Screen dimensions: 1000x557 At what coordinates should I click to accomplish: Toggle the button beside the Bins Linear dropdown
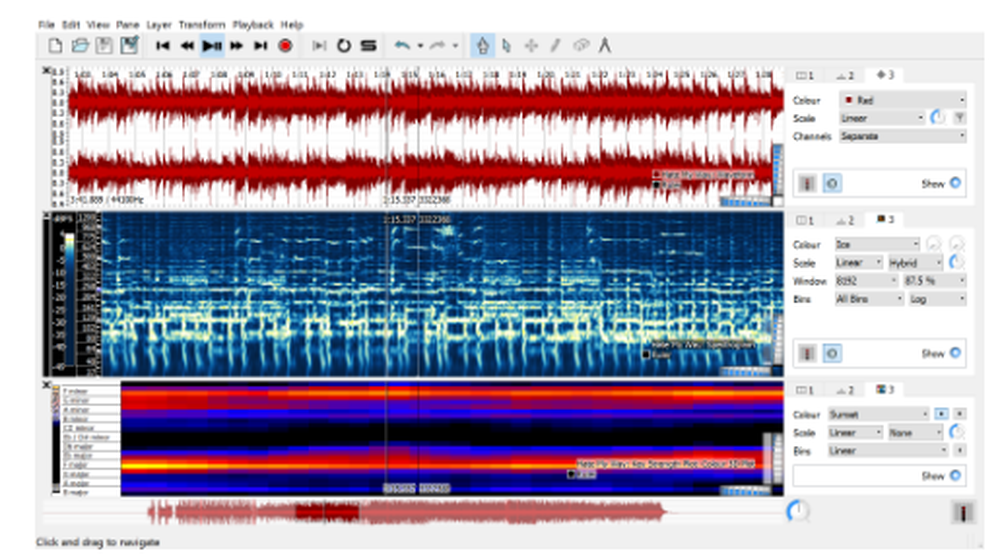(960, 450)
